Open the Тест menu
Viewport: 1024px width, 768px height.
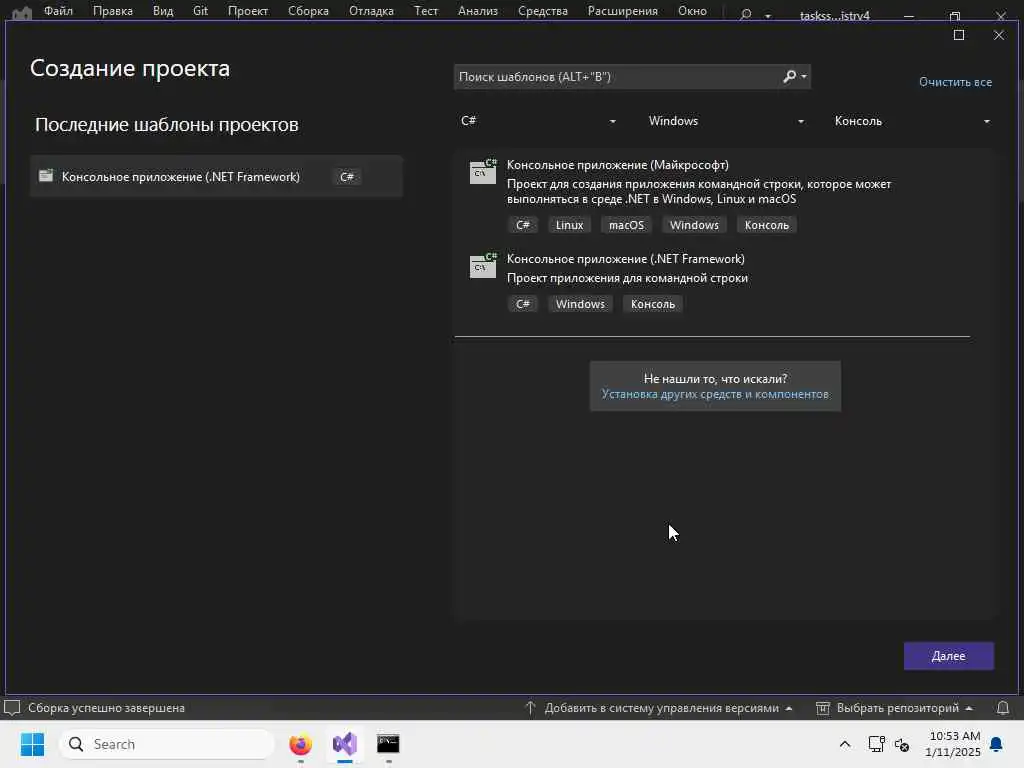coord(426,10)
